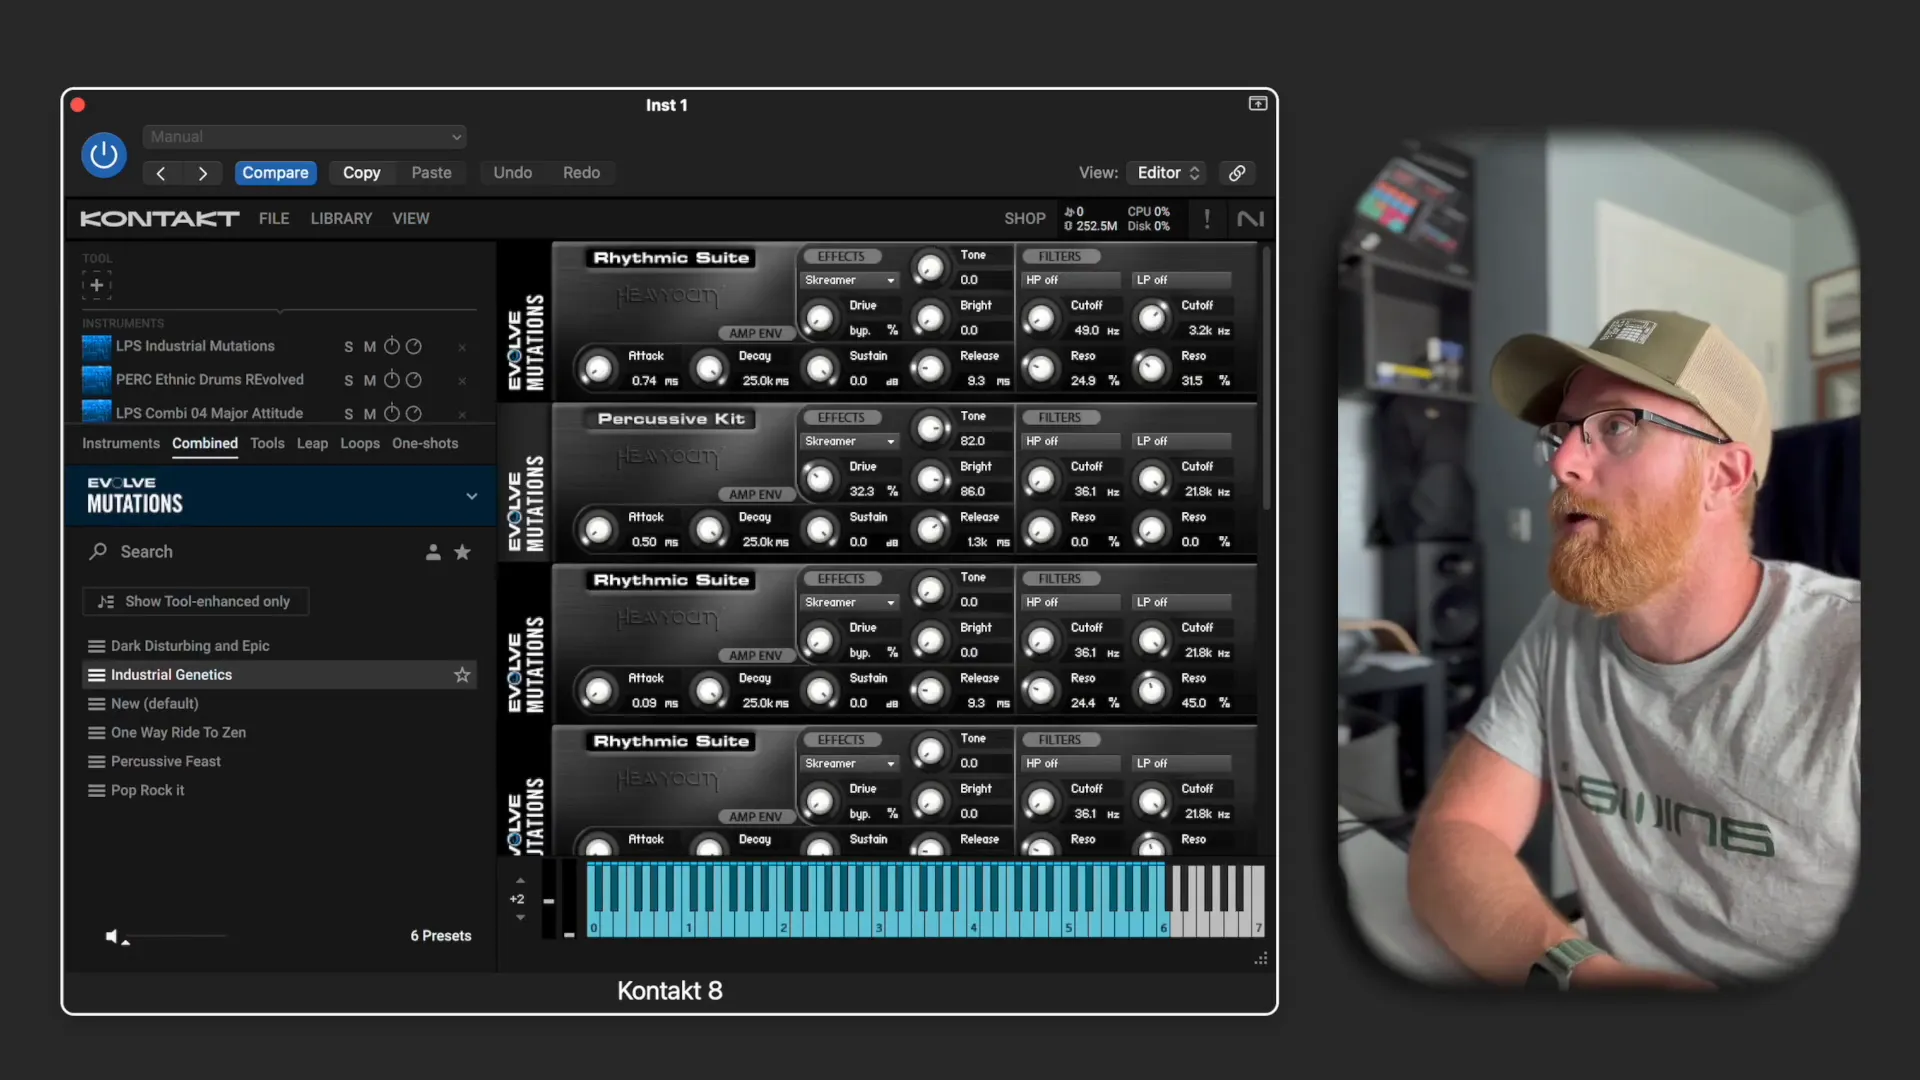1920x1080 pixels.
Task: Toggle power for PERC Ethnic Drums row
Action: coord(392,380)
